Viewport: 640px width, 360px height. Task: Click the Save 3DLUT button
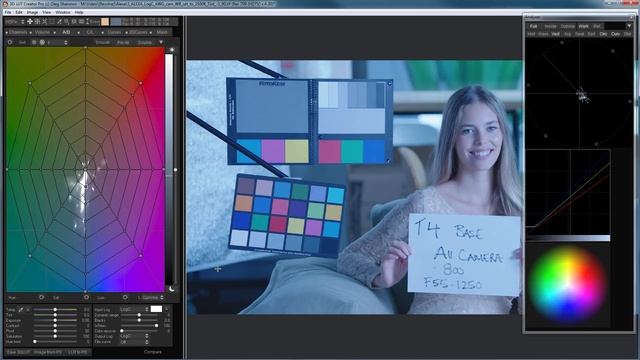18,352
